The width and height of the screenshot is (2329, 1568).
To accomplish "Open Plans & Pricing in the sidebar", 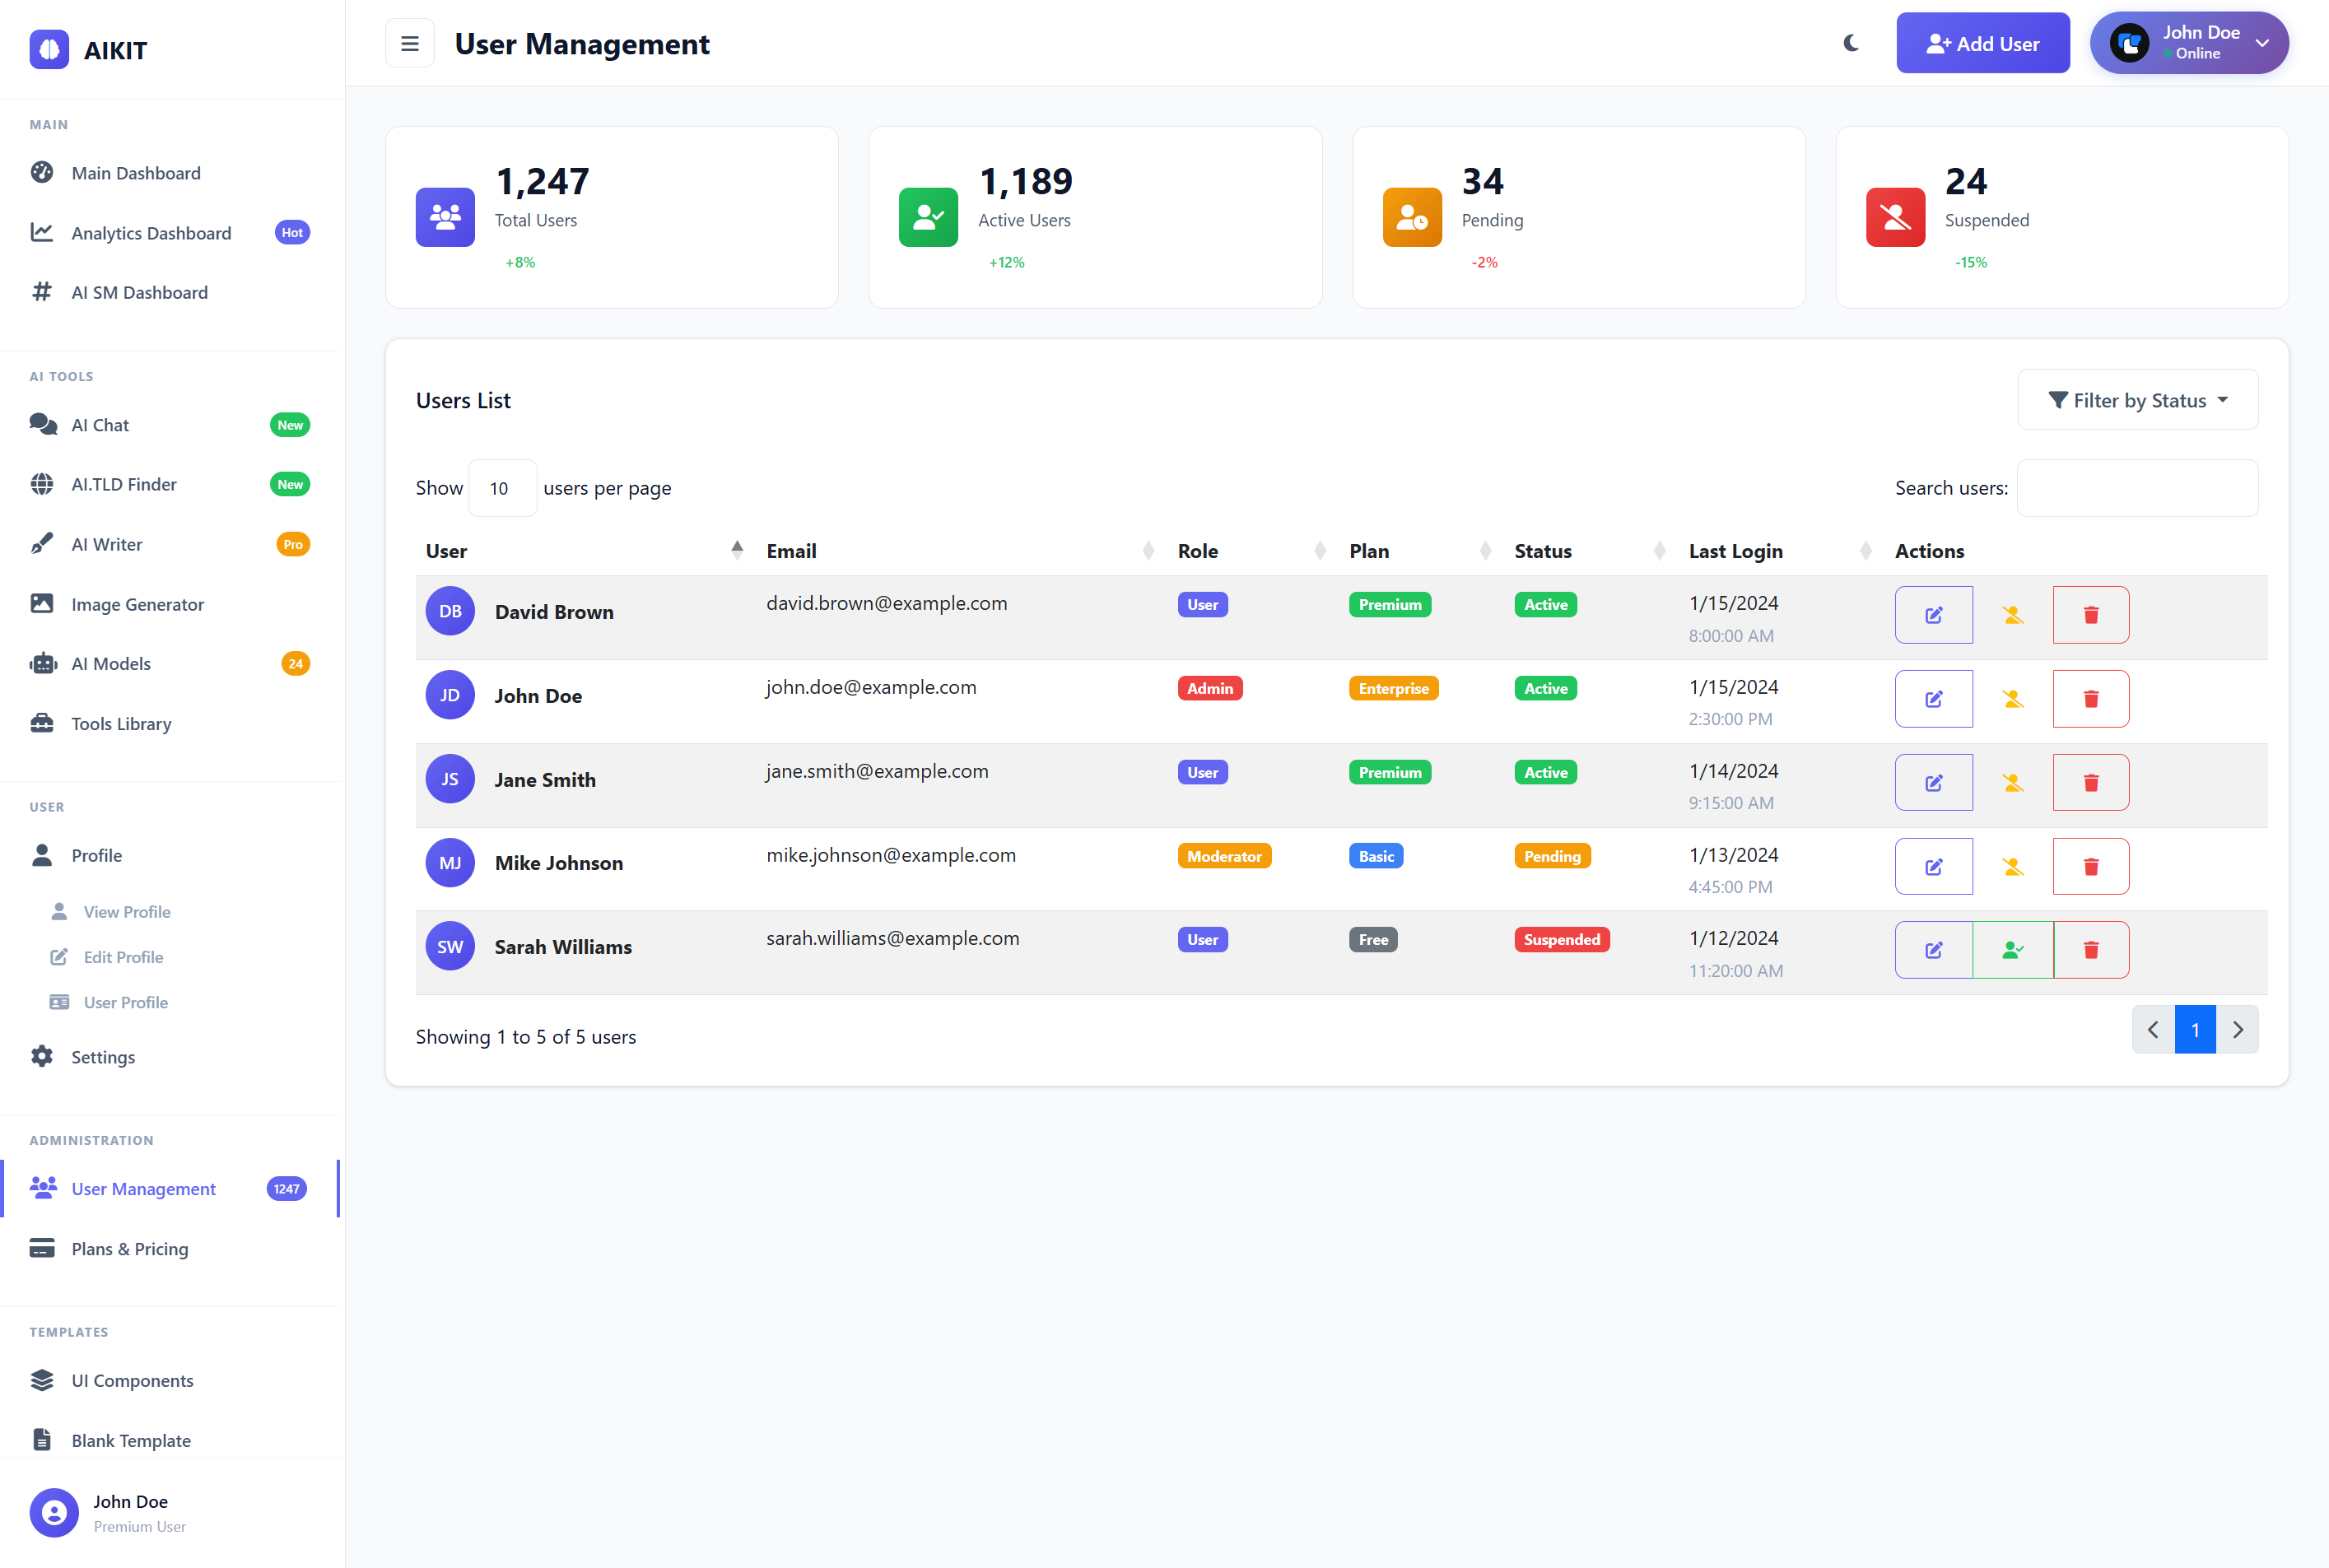I will coord(130,1249).
